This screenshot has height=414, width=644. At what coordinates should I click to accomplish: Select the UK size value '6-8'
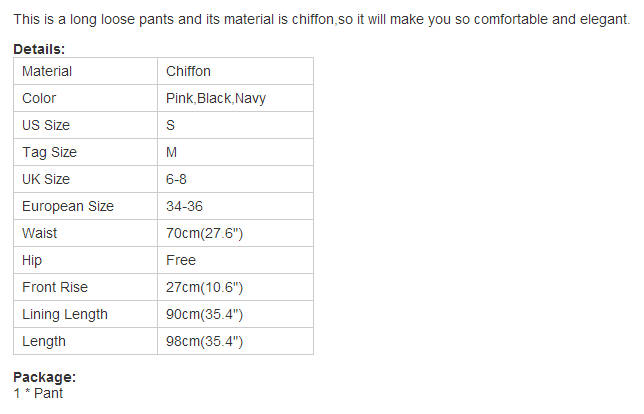176,179
